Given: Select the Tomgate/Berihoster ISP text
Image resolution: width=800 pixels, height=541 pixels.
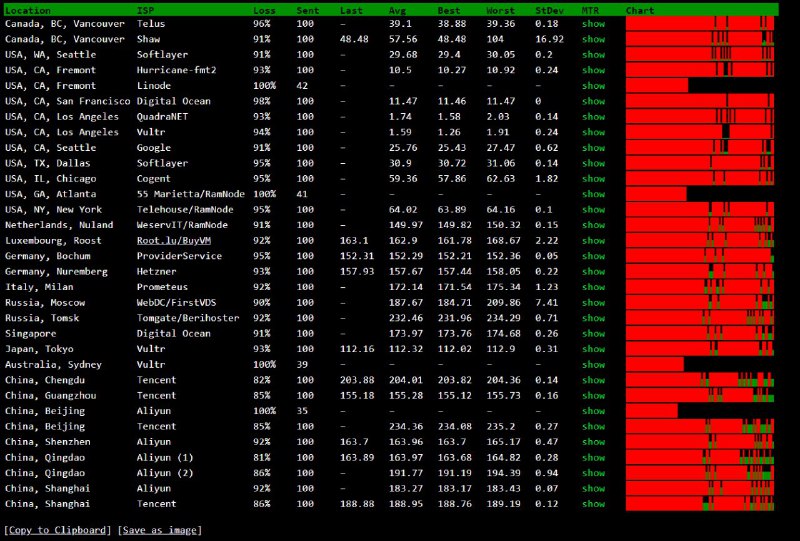Looking at the screenshot, I should pos(188,318).
